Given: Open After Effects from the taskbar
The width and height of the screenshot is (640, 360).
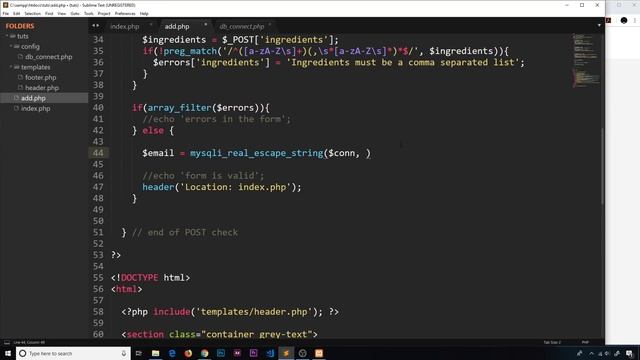Looking at the screenshot, I should pyautogui.click(x=237, y=353).
